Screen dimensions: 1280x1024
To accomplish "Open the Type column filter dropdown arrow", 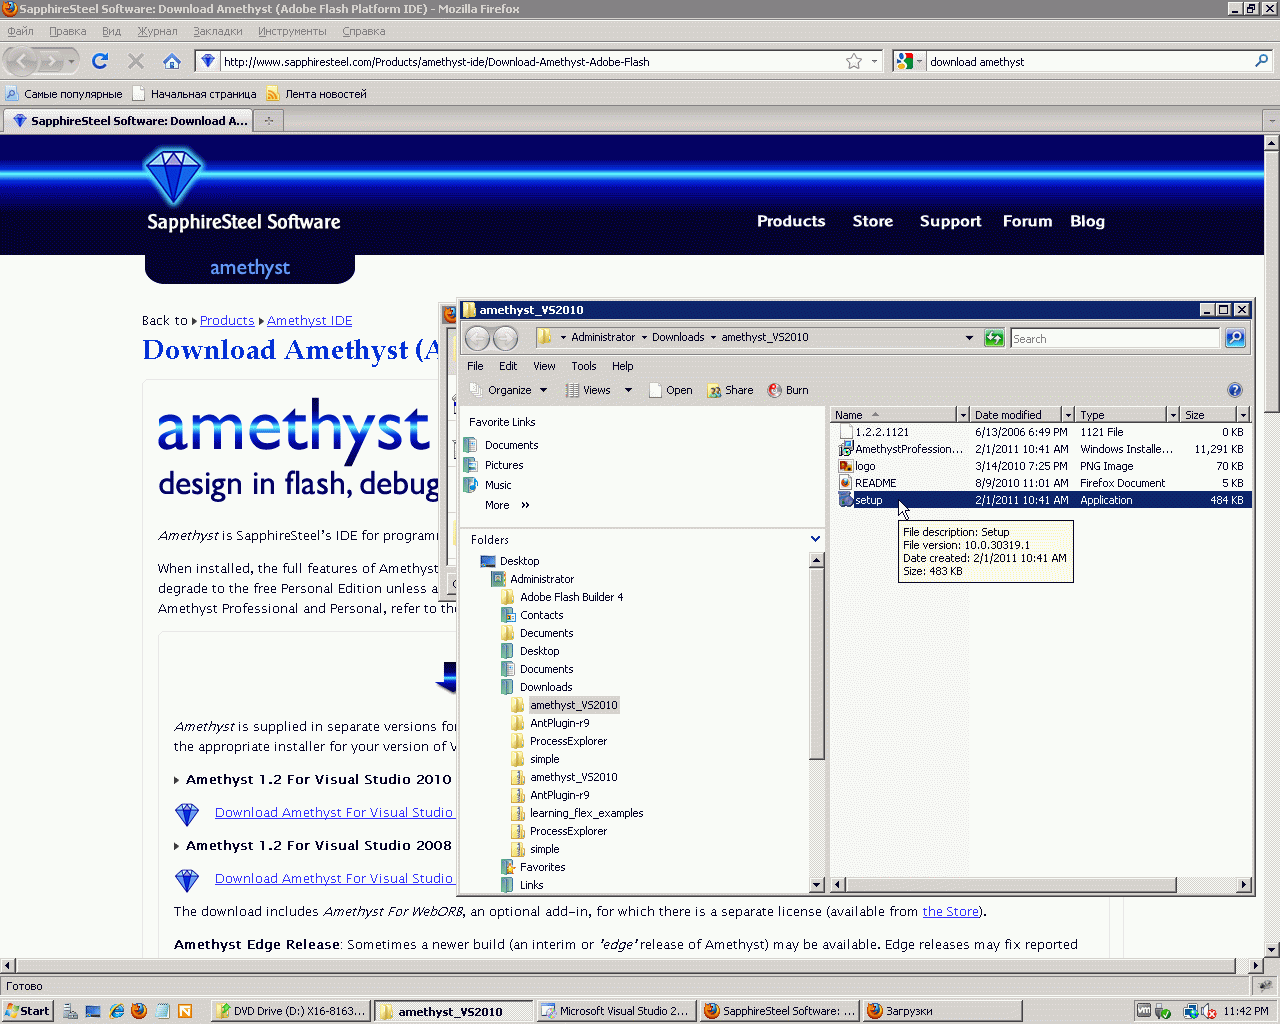I will (x=1173, y=415).
